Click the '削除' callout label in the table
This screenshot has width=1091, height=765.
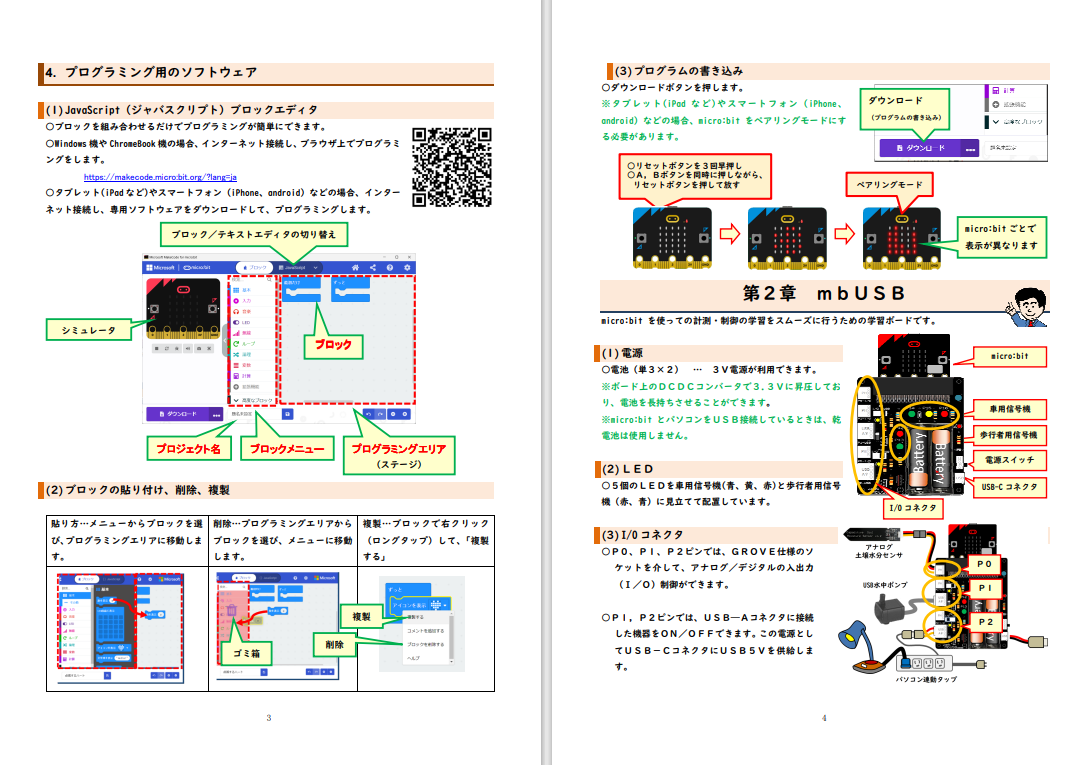(x=335, y=645)
